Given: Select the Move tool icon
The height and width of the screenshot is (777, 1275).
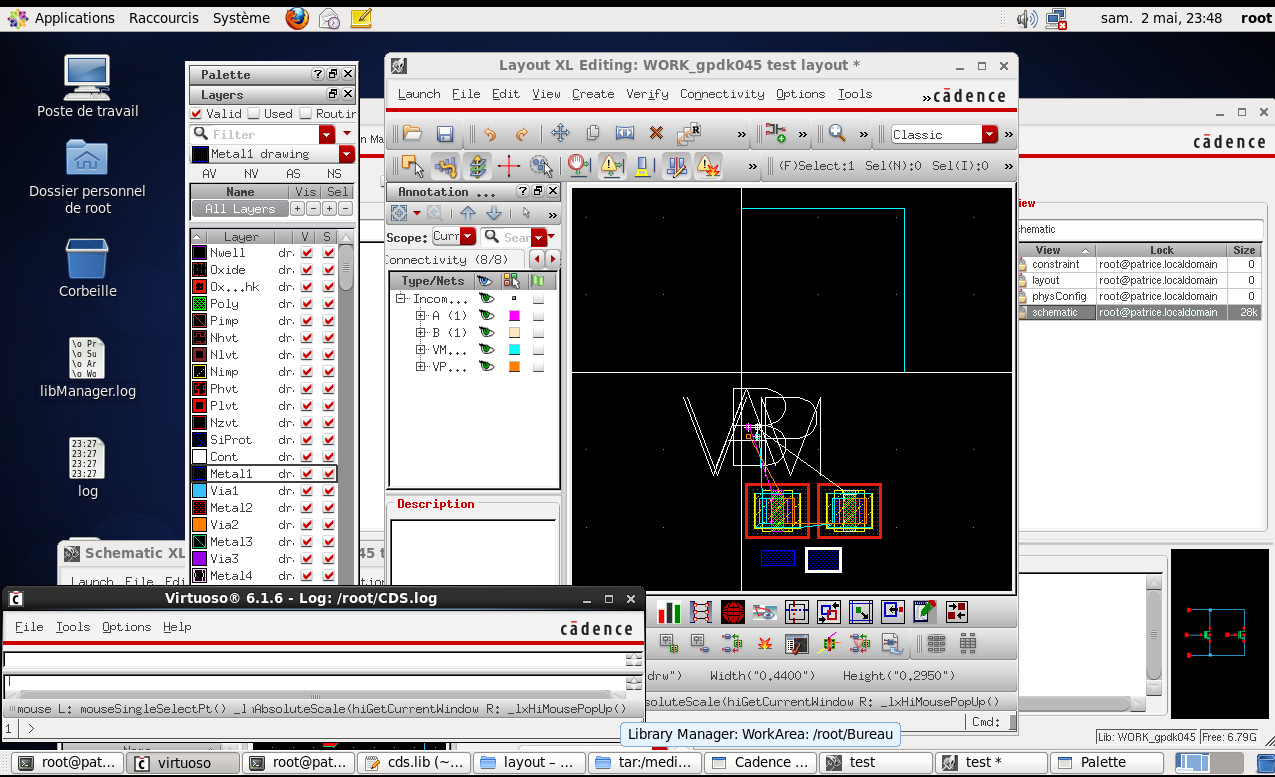Looking at the screenshot, I should [560, 134].
